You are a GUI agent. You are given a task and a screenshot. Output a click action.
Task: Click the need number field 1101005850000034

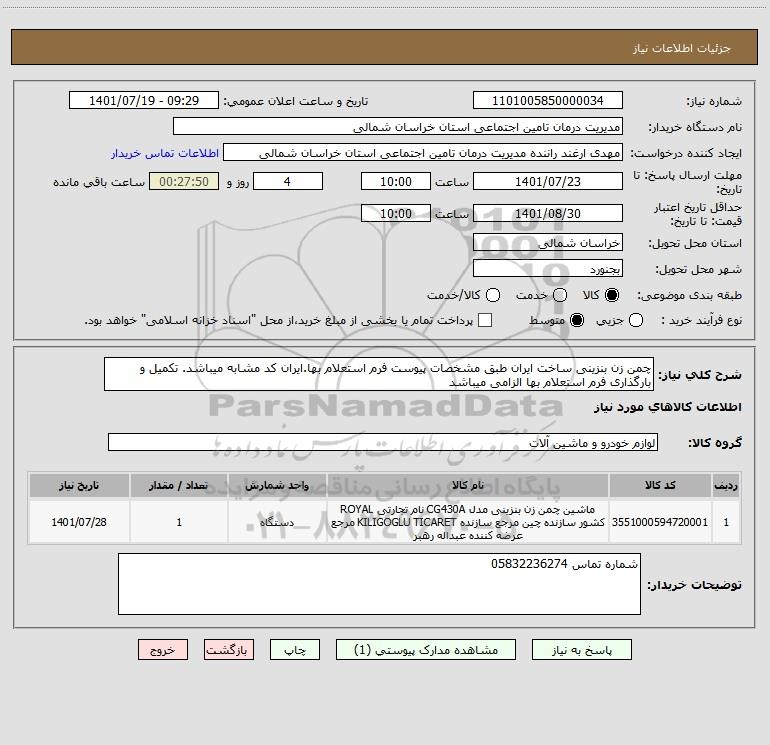pos(548,101)
